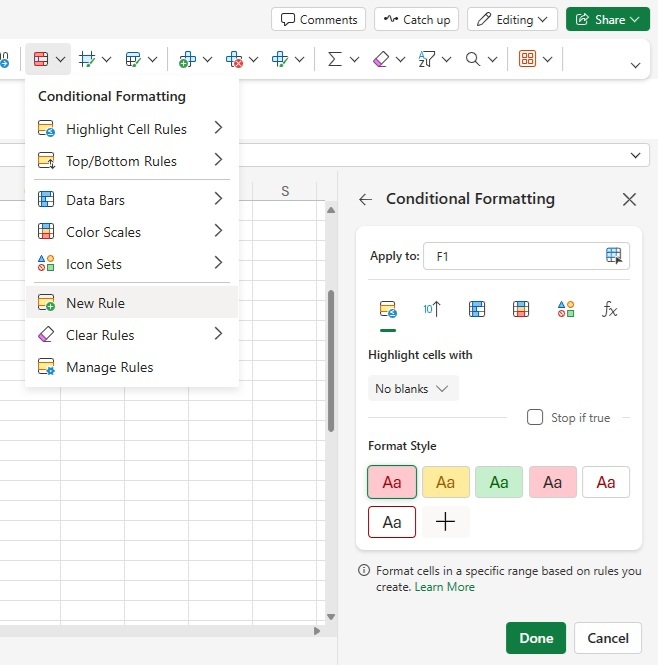Close the Conditional Formatting pane
Image resolution: width=658 pixels, height=665 pixels.
[629, 199]
